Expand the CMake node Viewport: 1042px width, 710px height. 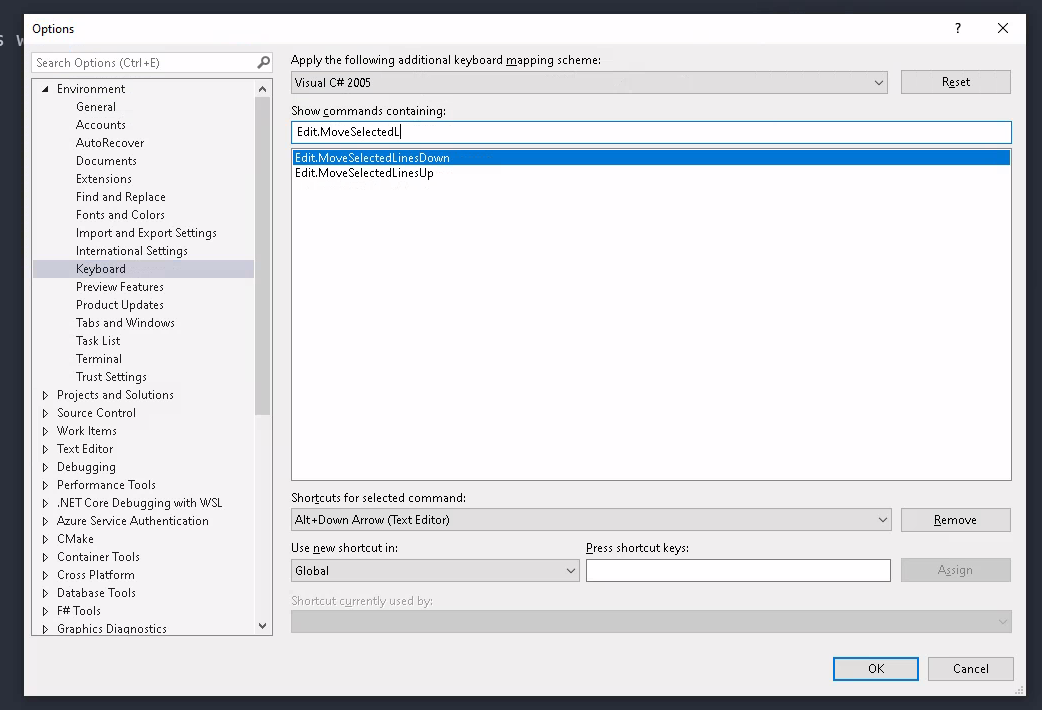[x=45, y=538]
